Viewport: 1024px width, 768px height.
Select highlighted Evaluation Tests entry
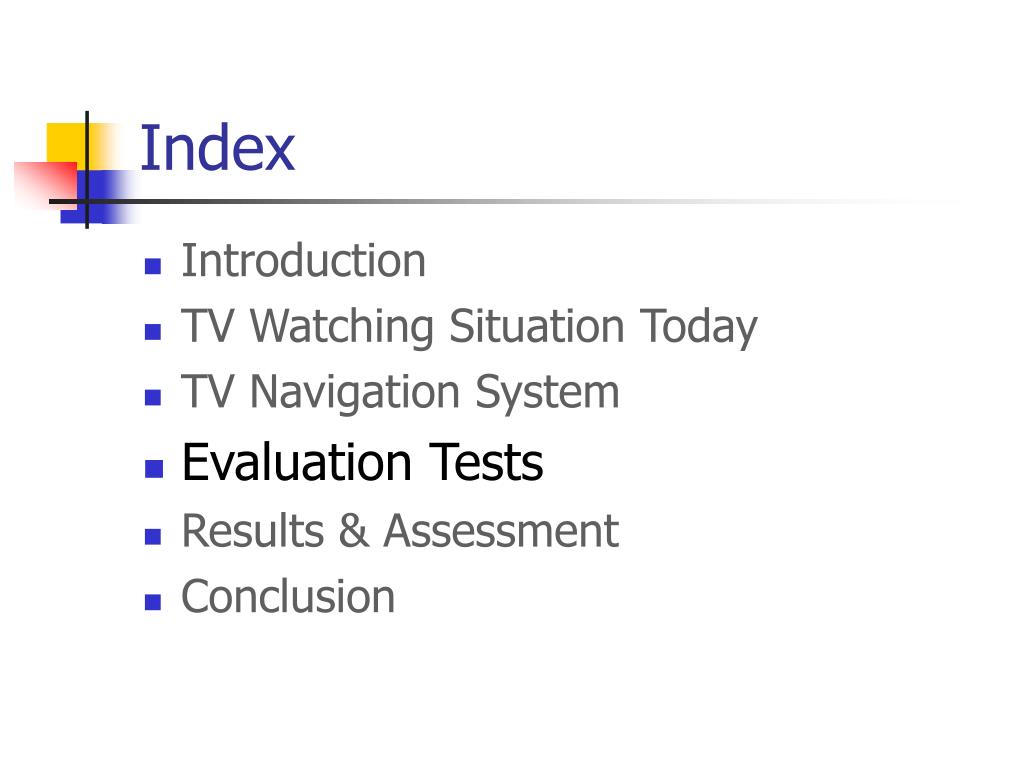[362, 462]
